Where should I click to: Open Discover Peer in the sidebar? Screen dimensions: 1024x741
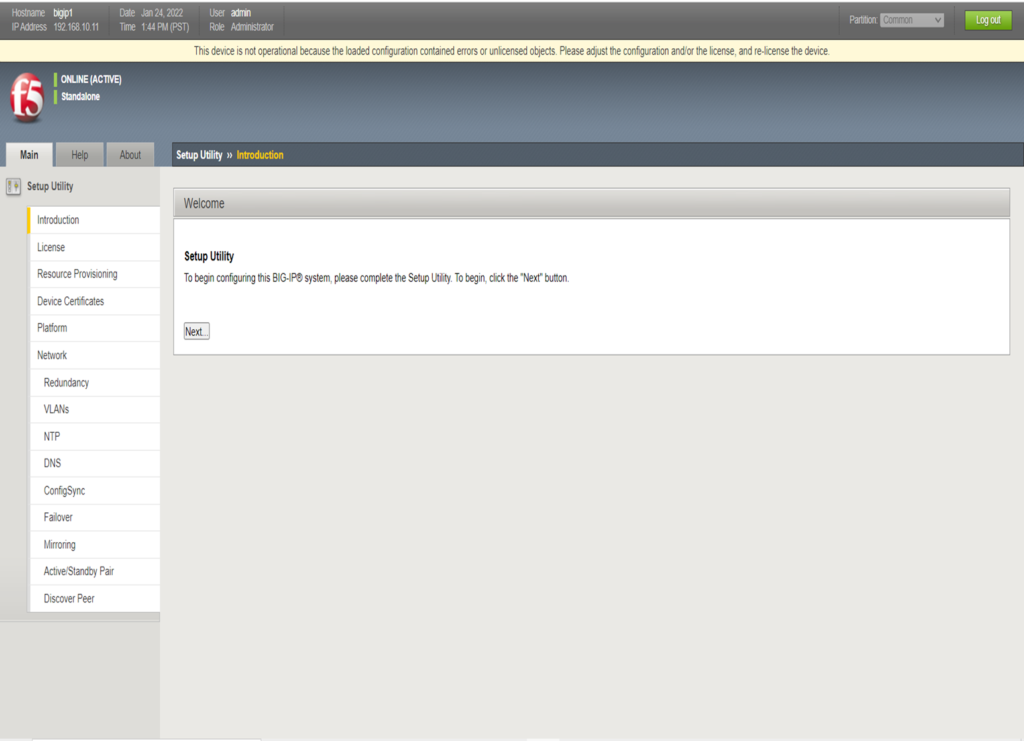69,598
